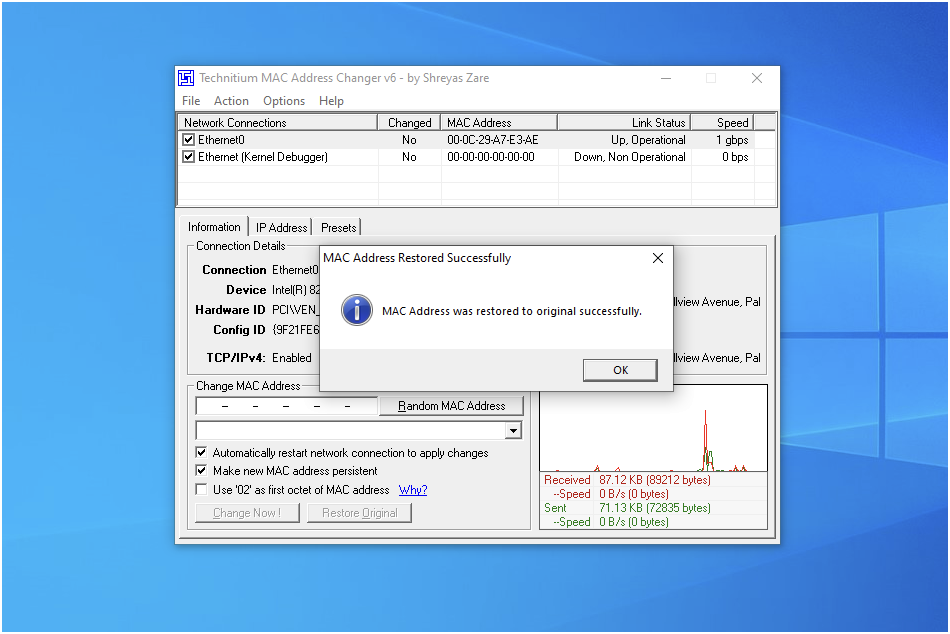Confirm the dialog with OK
The height and width of the screenshot is (634, 950).
click(620, 370)
